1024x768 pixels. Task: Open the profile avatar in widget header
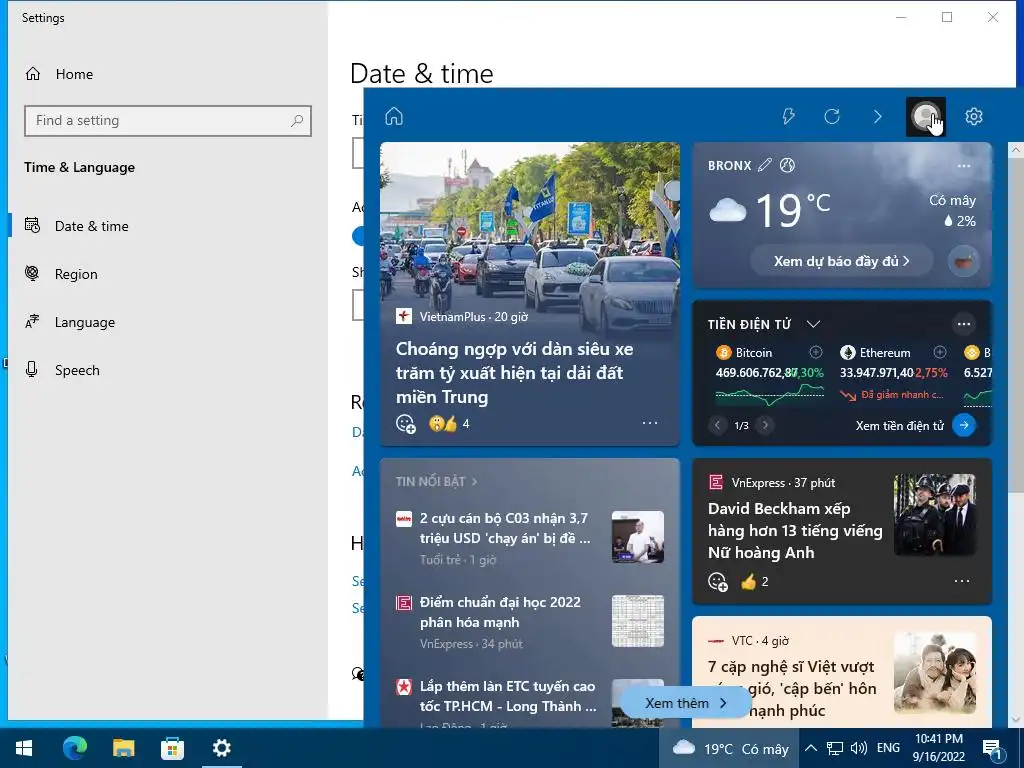click(925, 116)
